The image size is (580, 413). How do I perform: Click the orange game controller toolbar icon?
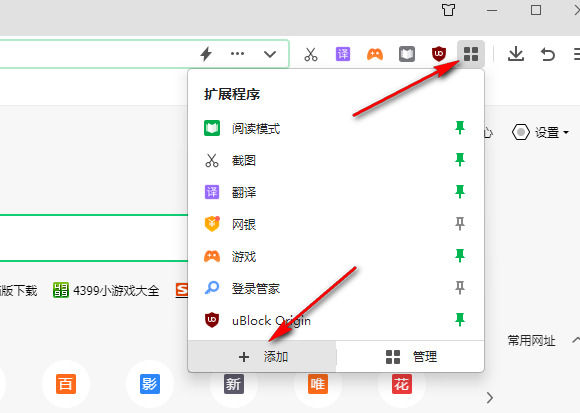(375, 54)
